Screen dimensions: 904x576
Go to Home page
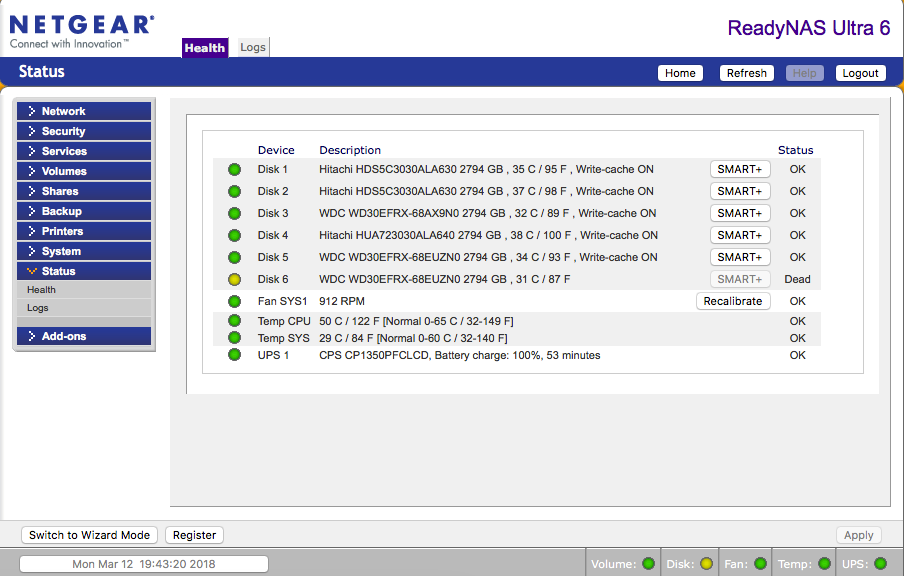[x=680, y=73]
